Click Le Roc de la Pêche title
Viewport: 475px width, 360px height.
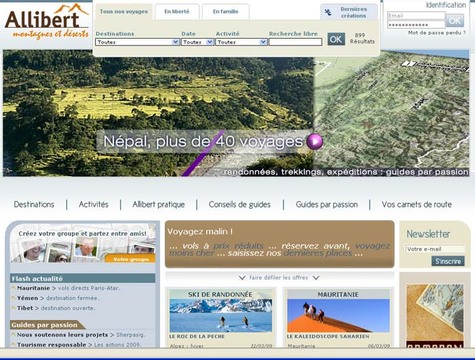click(x=197, y=337)
